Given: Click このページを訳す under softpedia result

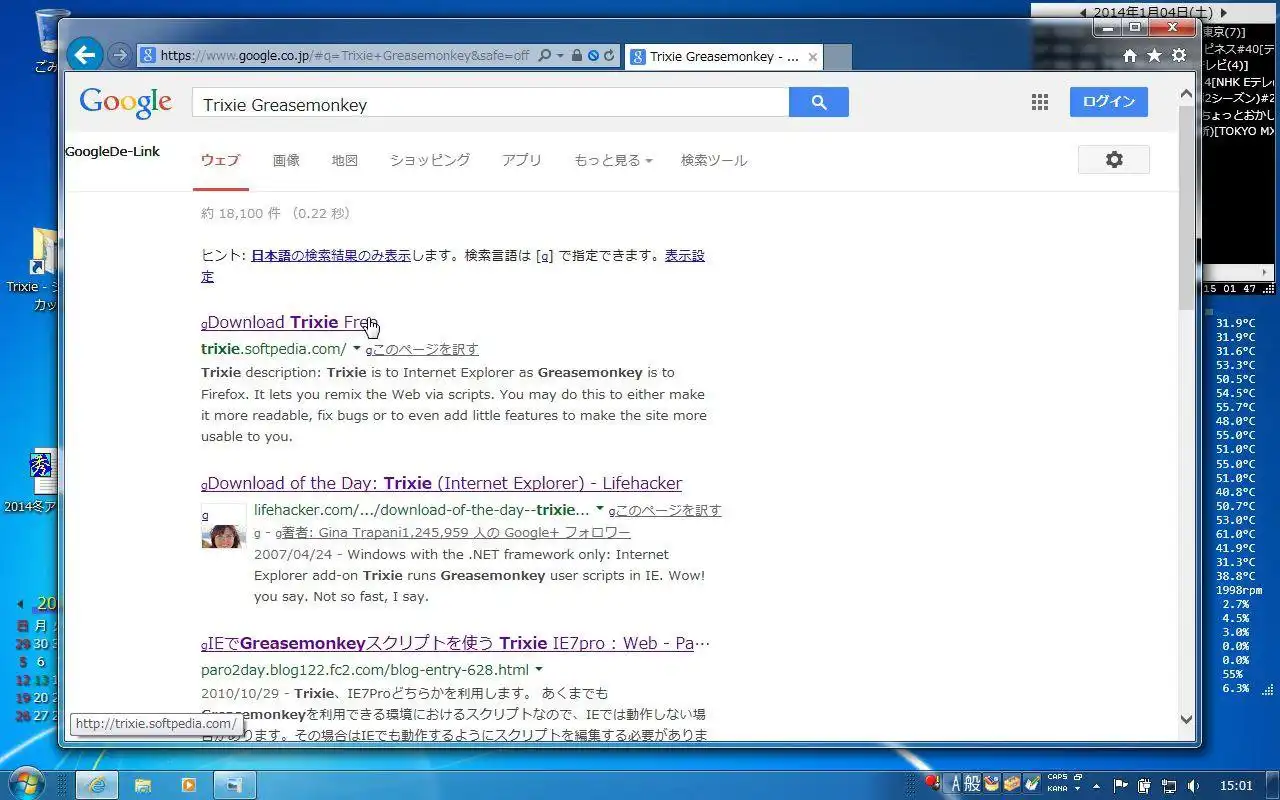Looking at the screenshot, I should pyautogui.click(x=425, y=349).
